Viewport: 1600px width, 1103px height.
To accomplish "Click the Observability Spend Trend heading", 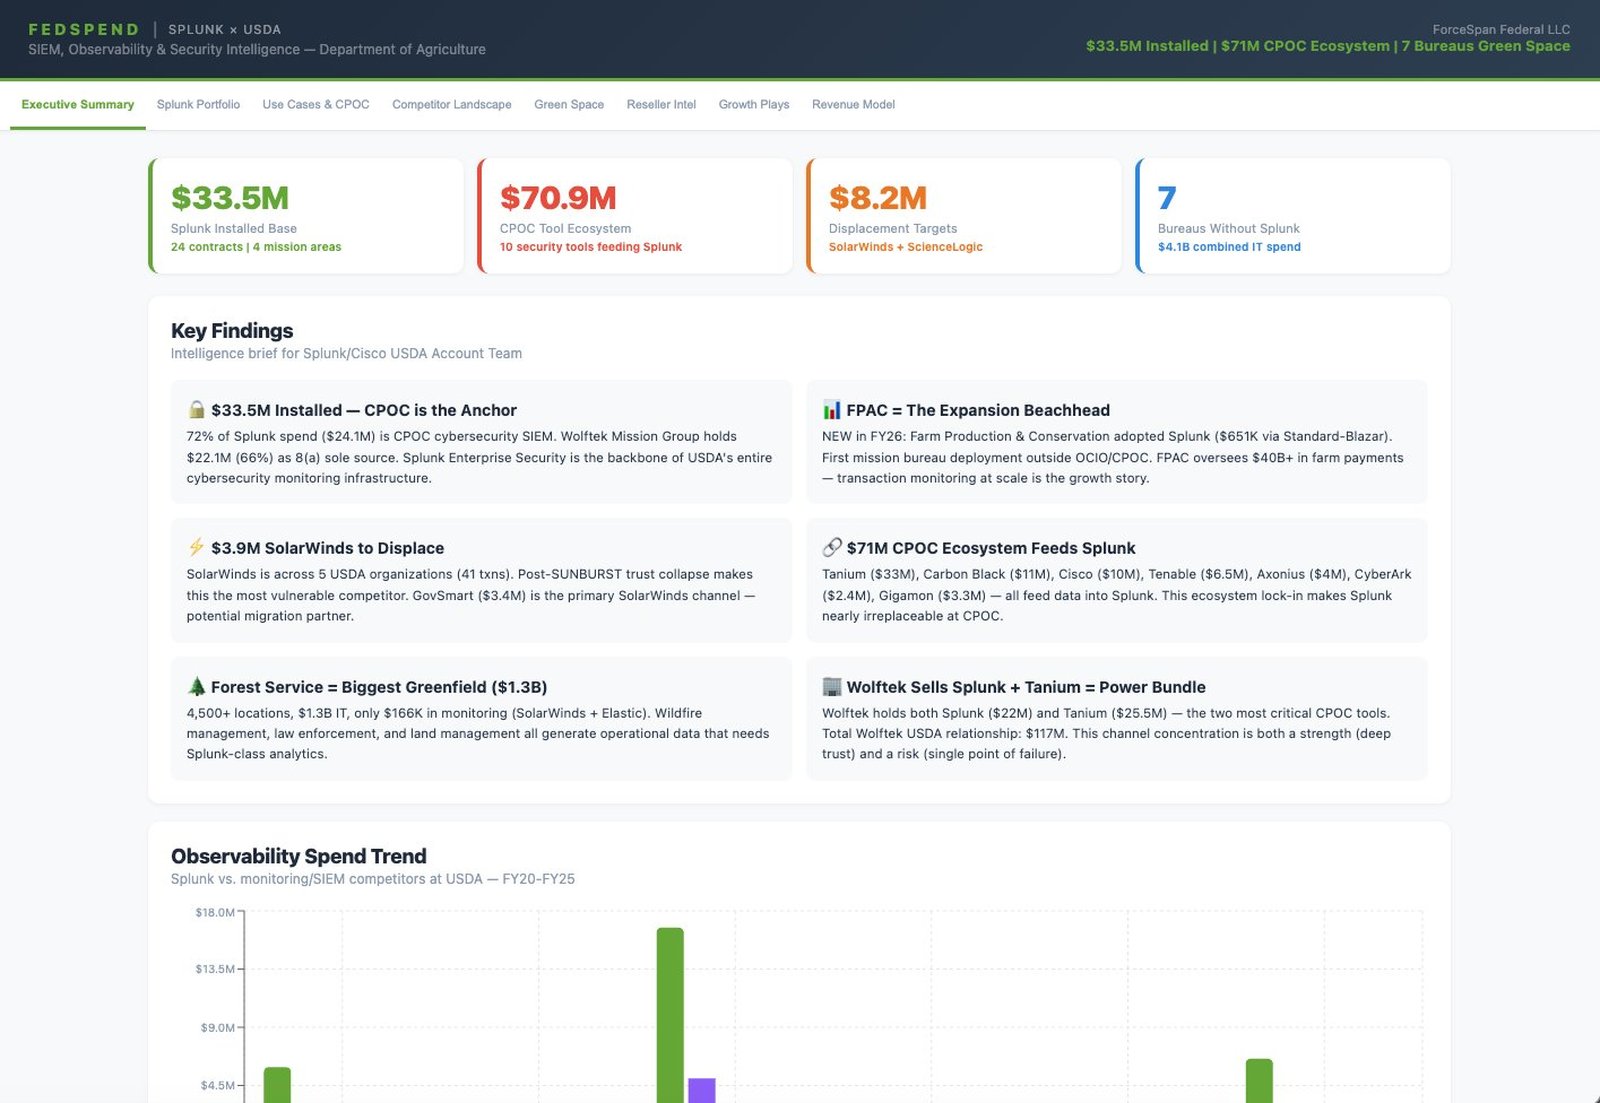I will pos(299,857).
